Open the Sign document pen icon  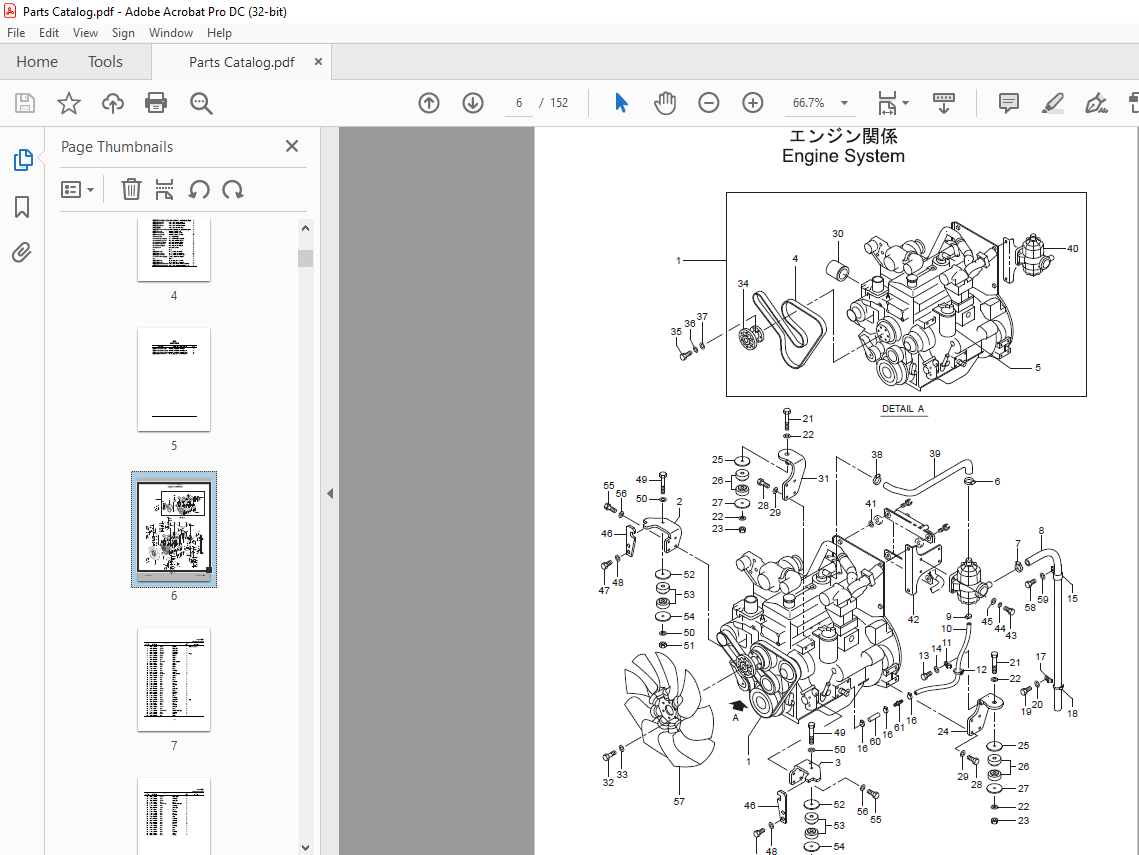point(1096,103)
